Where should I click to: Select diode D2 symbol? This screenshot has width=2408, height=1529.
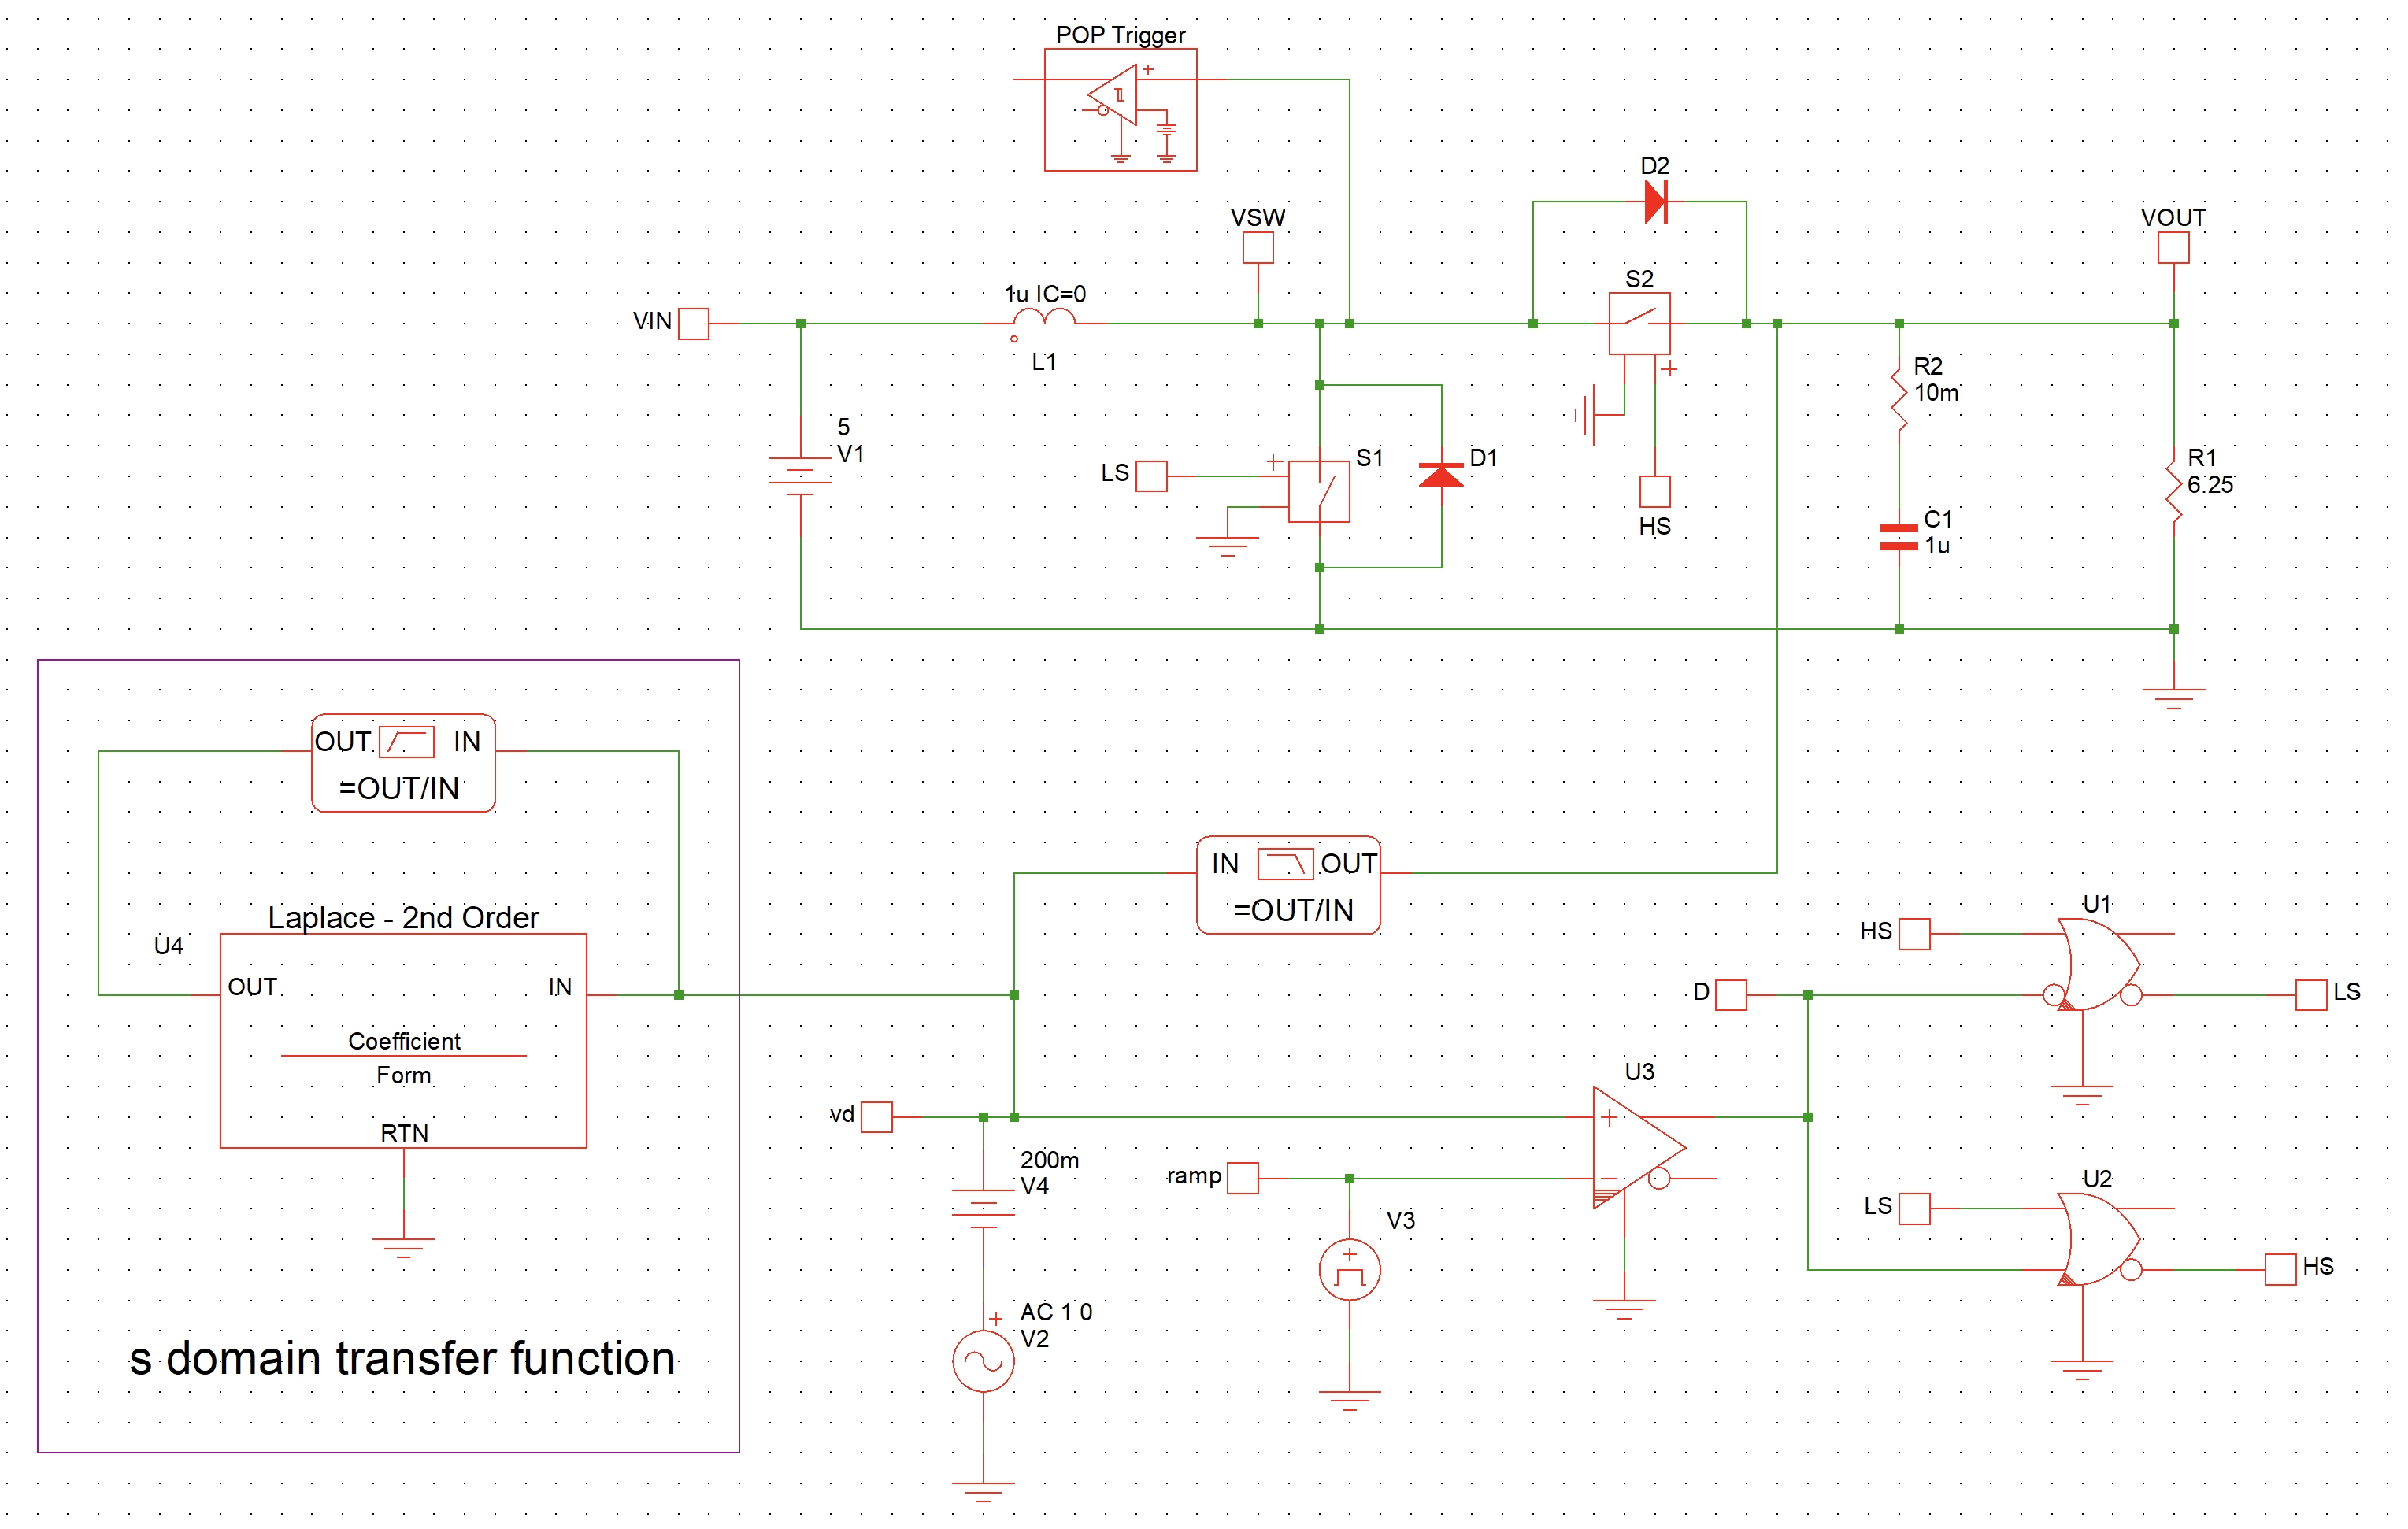1655,202
